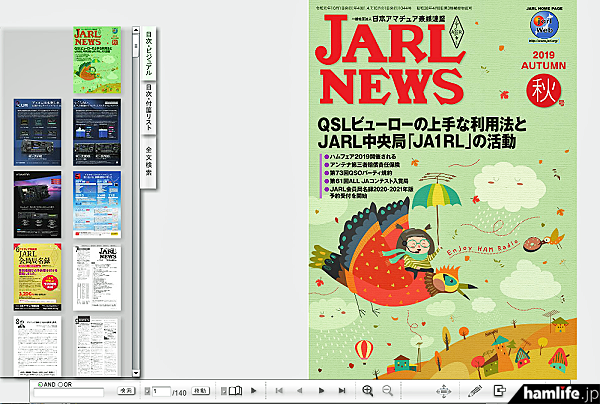Go to the previous page
Screen dimensions: 600x404
tap(299, 391)
